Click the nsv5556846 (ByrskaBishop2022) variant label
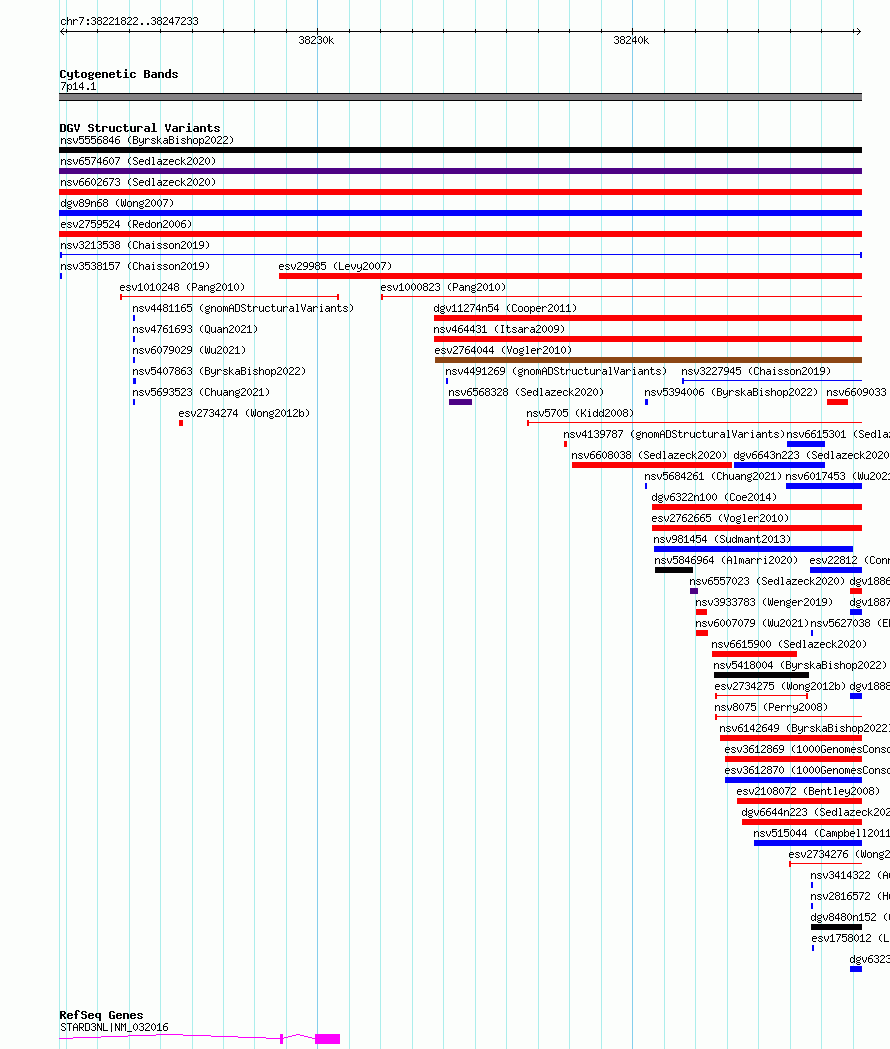Viewport: 890px width, 1049px height. tap(147, 140)
